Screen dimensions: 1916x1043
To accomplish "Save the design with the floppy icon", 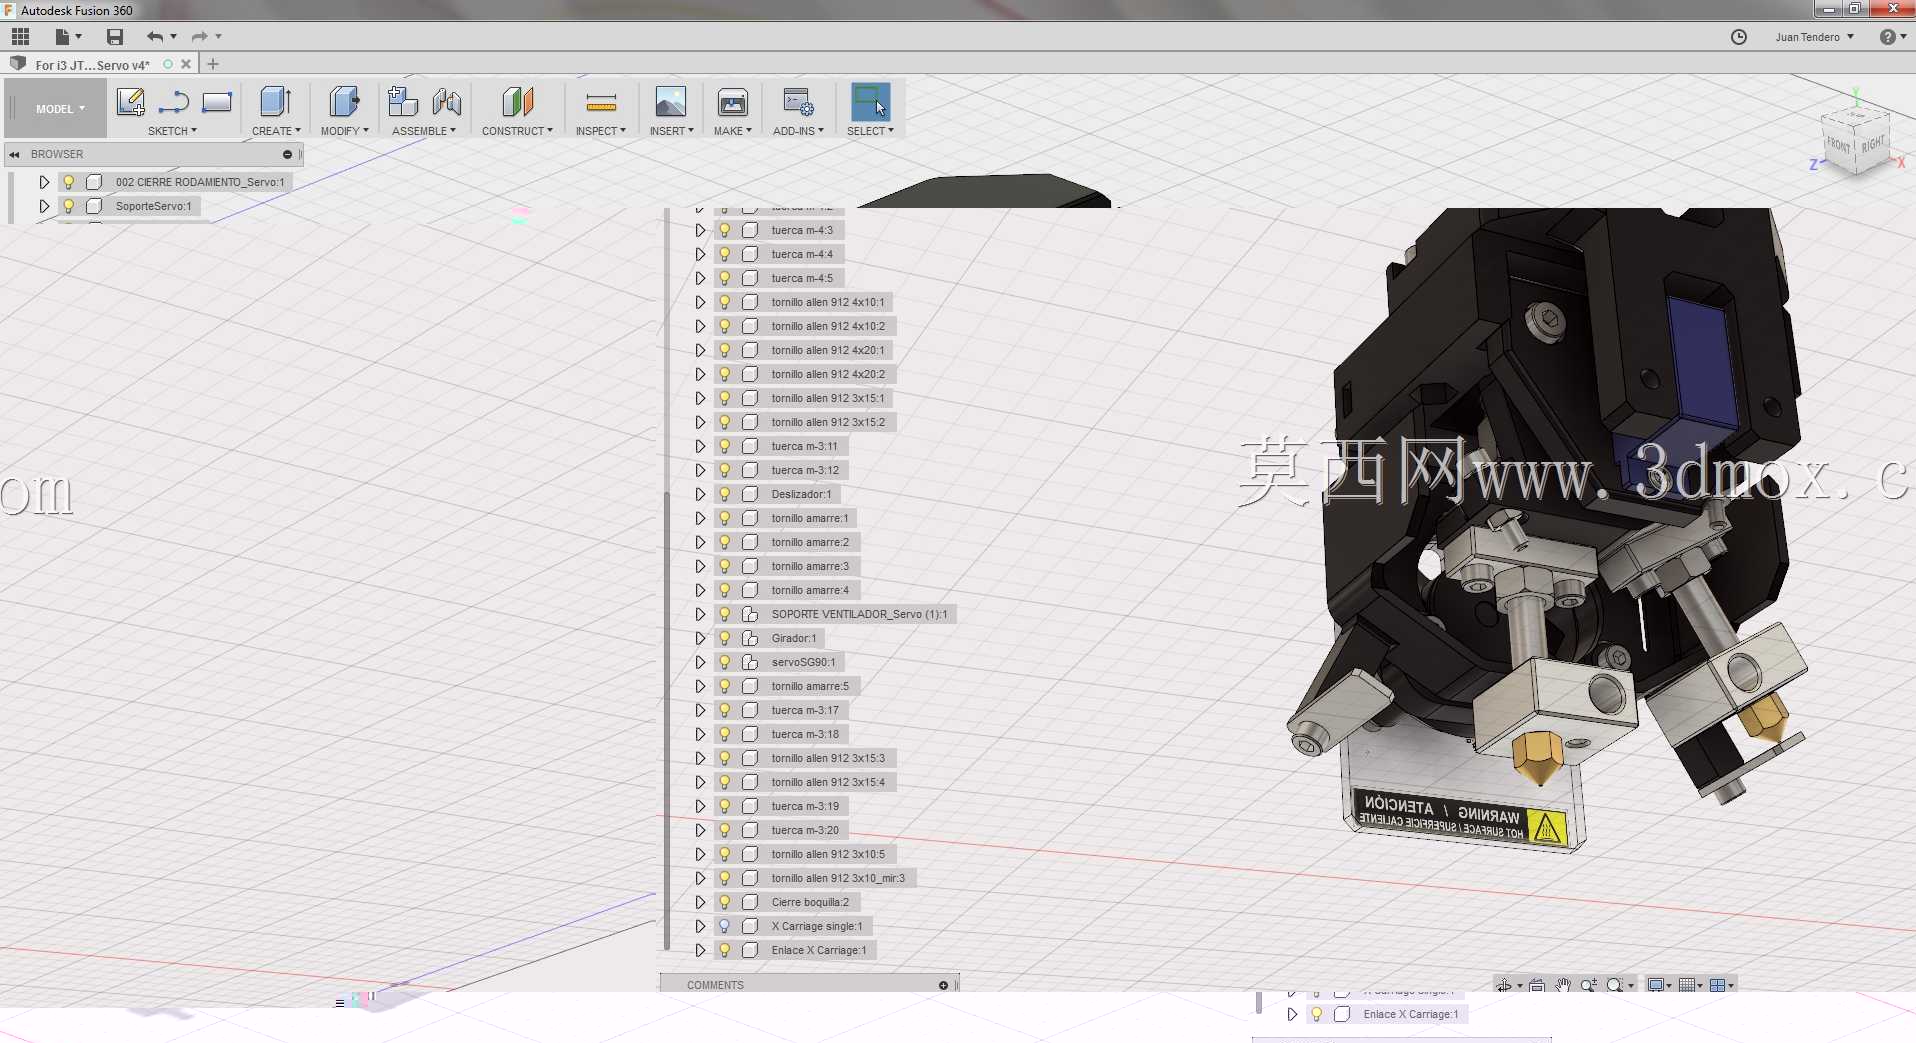I will pyautogui.click(x=115, y=37).
